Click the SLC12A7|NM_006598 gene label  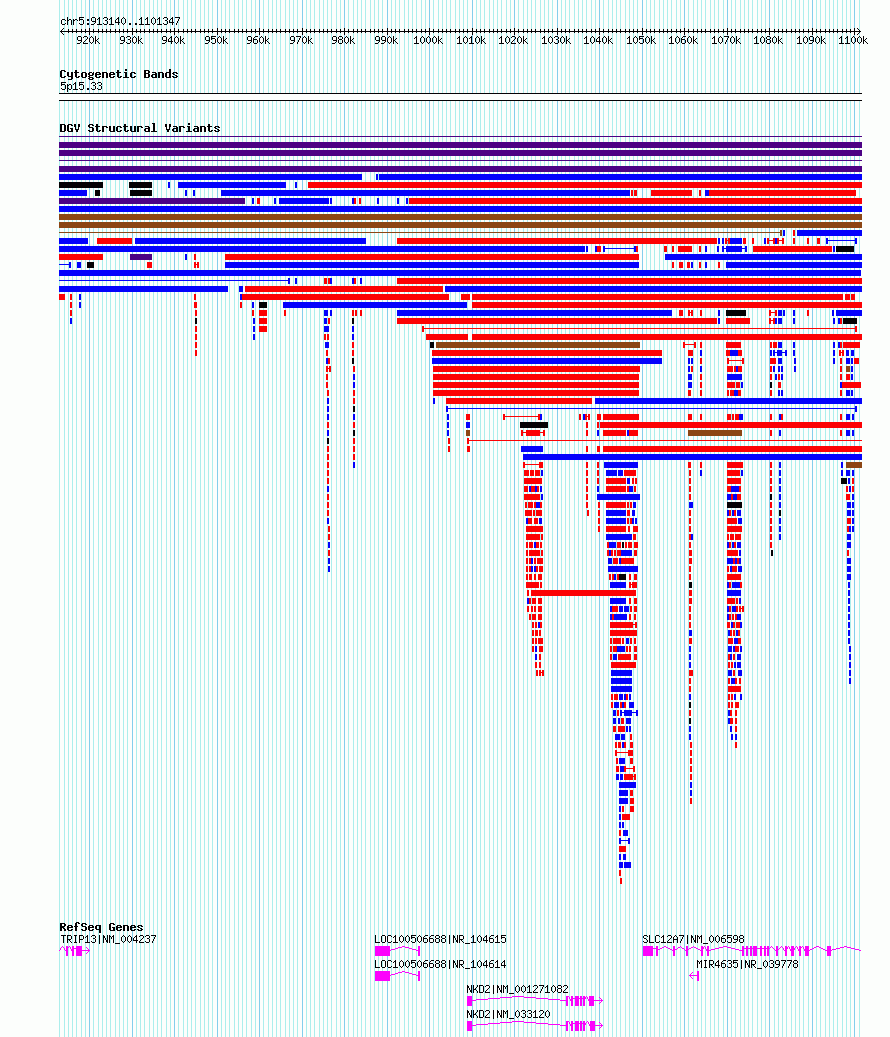pyautogui.click(x=694, y=939)
